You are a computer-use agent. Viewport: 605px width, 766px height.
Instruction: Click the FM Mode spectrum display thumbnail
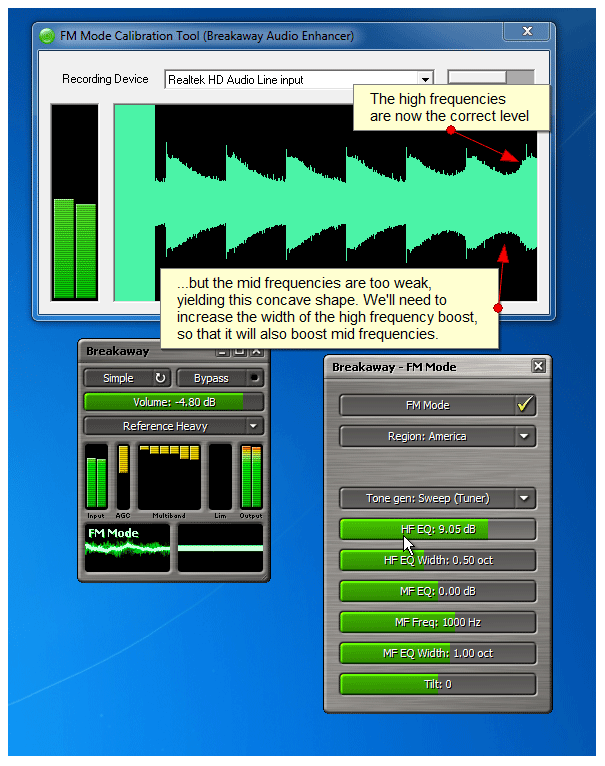coord(127,548)
